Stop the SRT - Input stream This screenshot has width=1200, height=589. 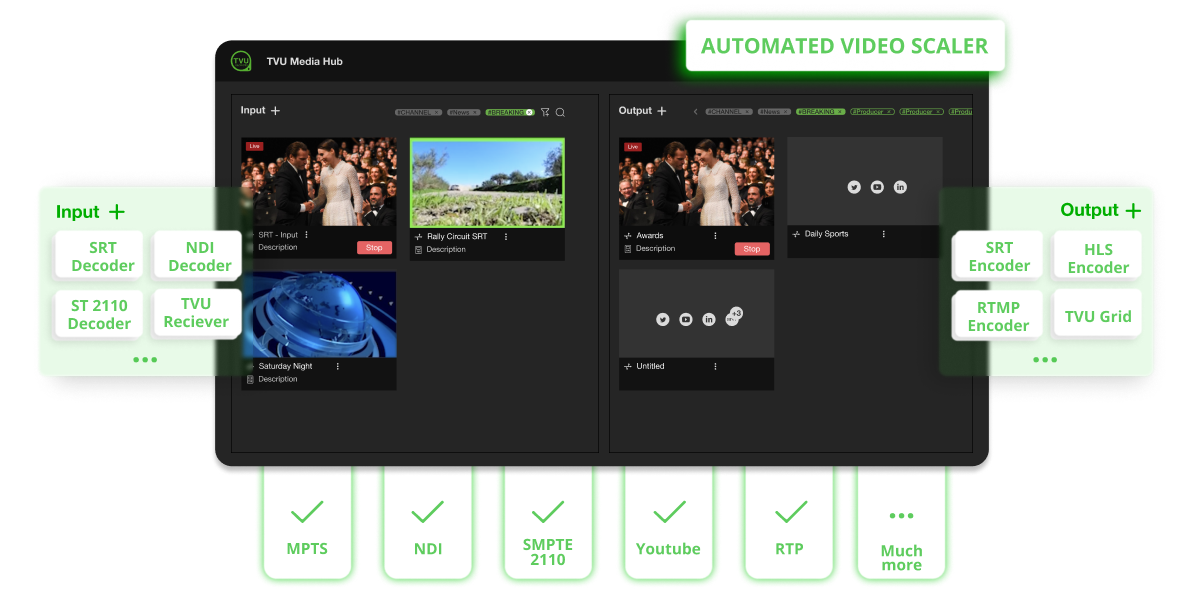(374, 247)
